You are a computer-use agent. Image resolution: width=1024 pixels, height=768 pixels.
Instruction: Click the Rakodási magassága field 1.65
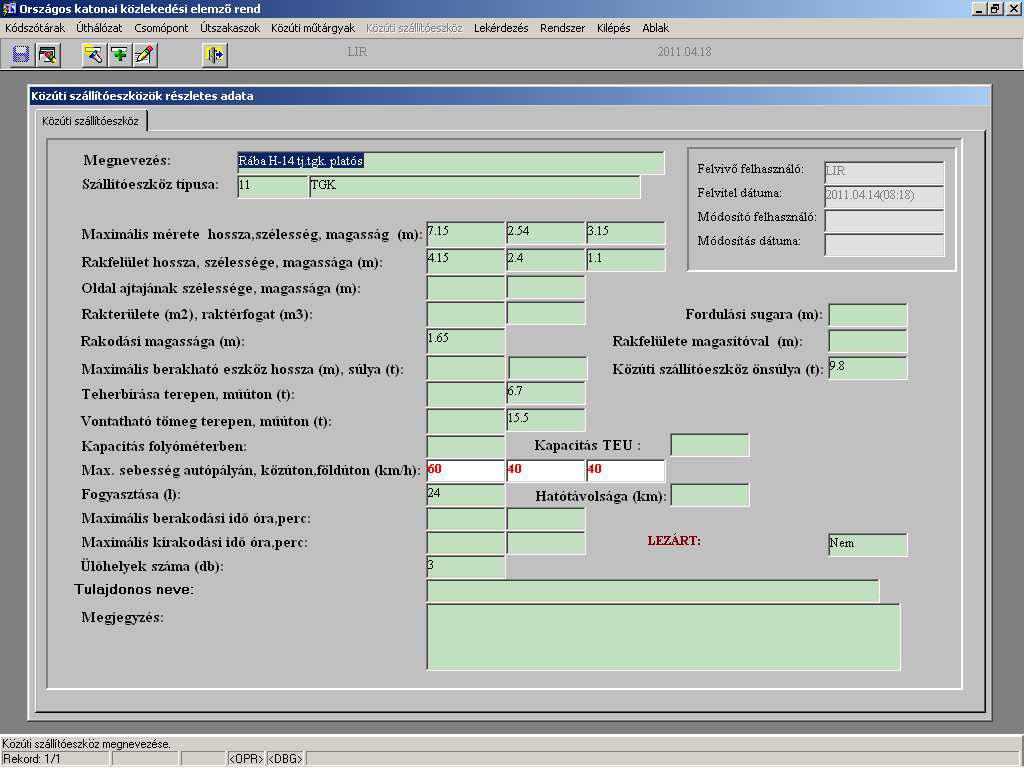tap(466, 342)
